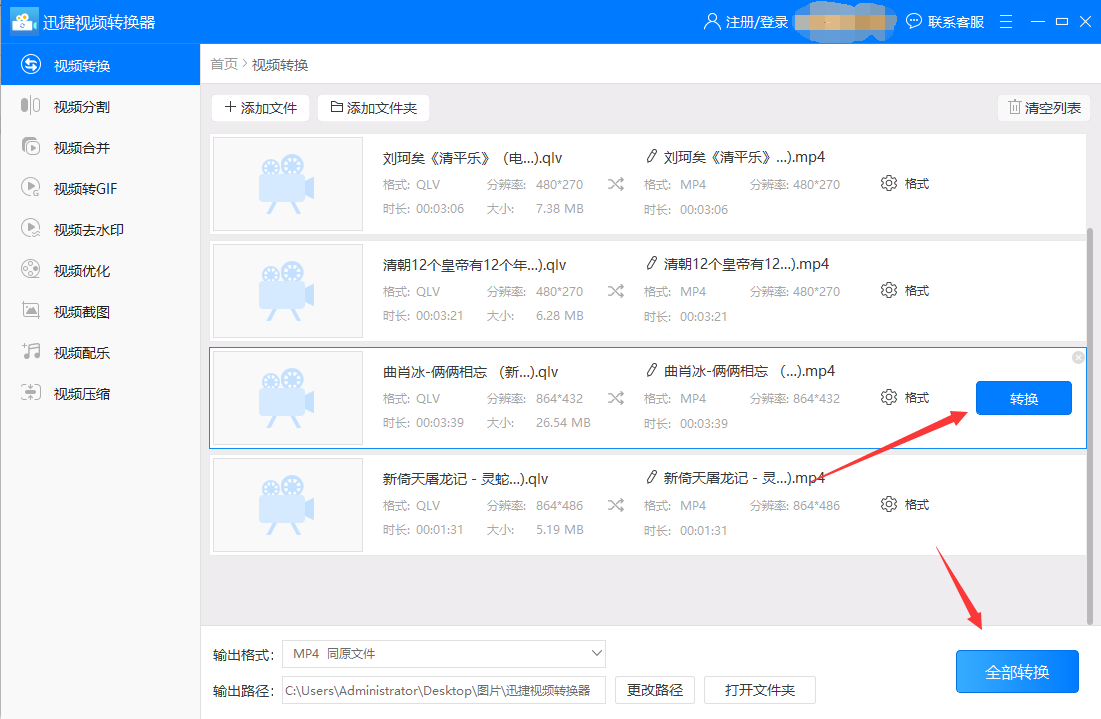Open the hamburger menu in the title bar
This screenshot has height=719, width=1101.
tap(1006, 22)
